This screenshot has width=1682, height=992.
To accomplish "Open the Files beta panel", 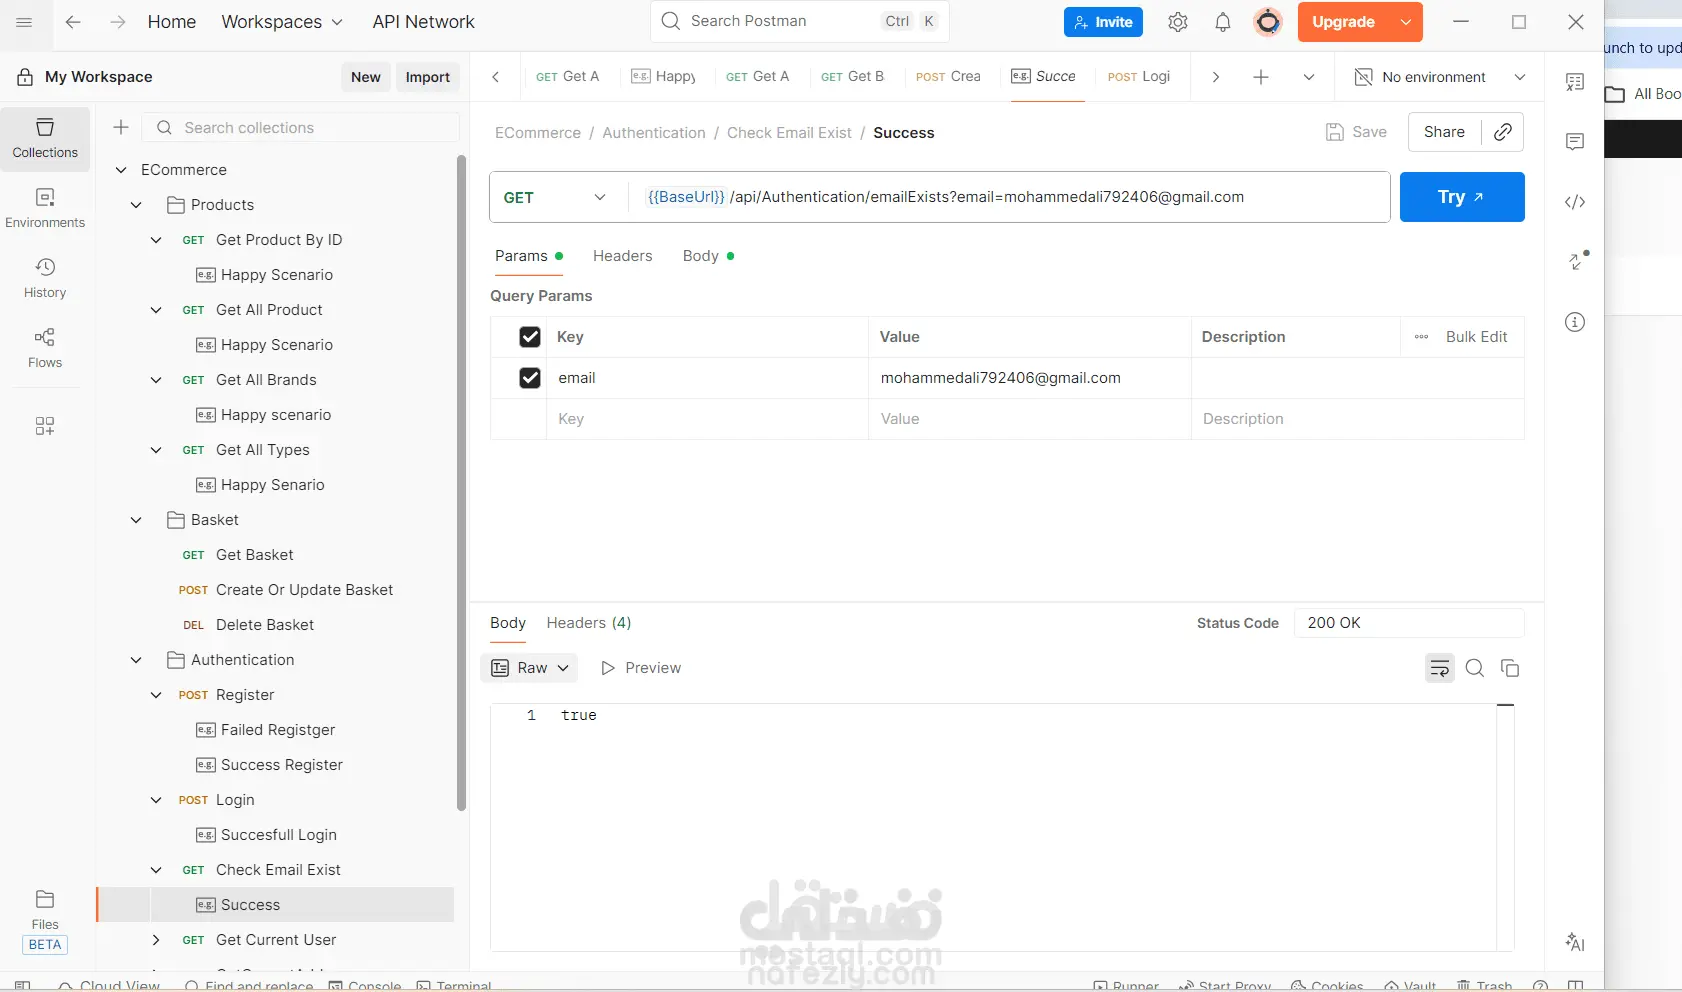I will (45, 921).
